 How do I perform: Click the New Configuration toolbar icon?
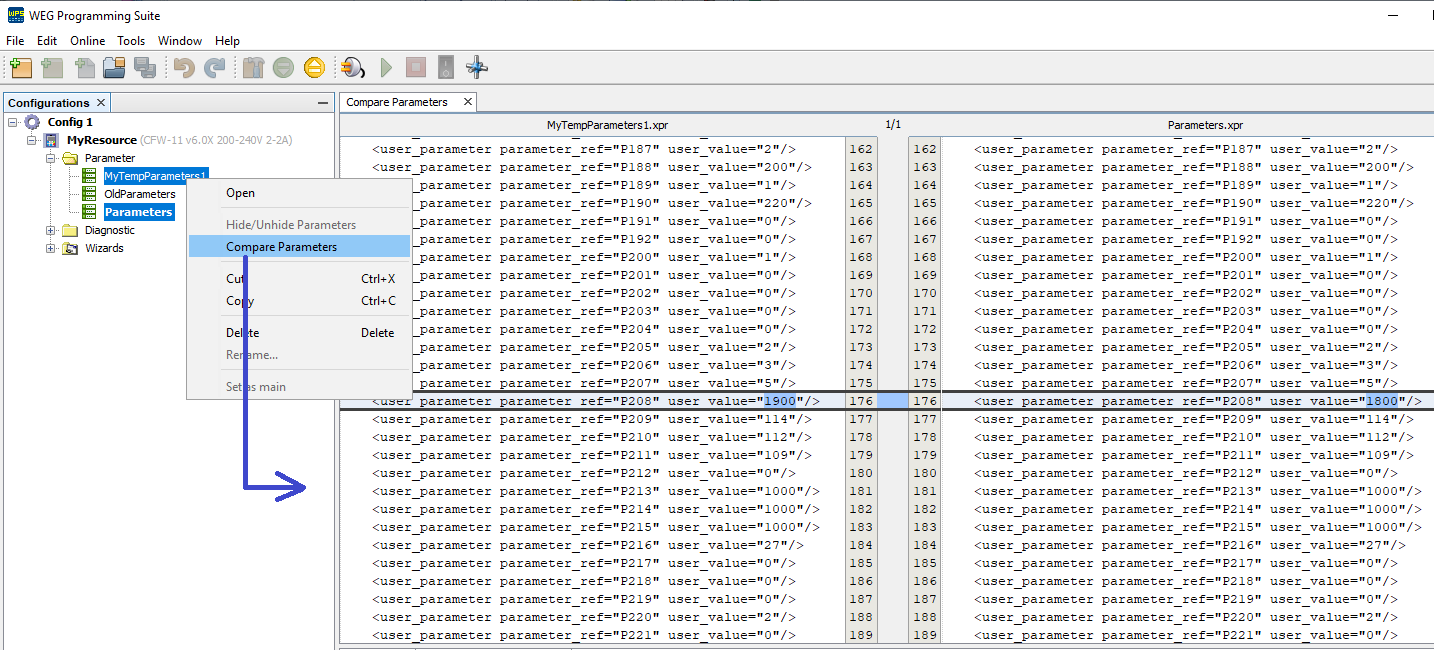[x=21, y=68]
